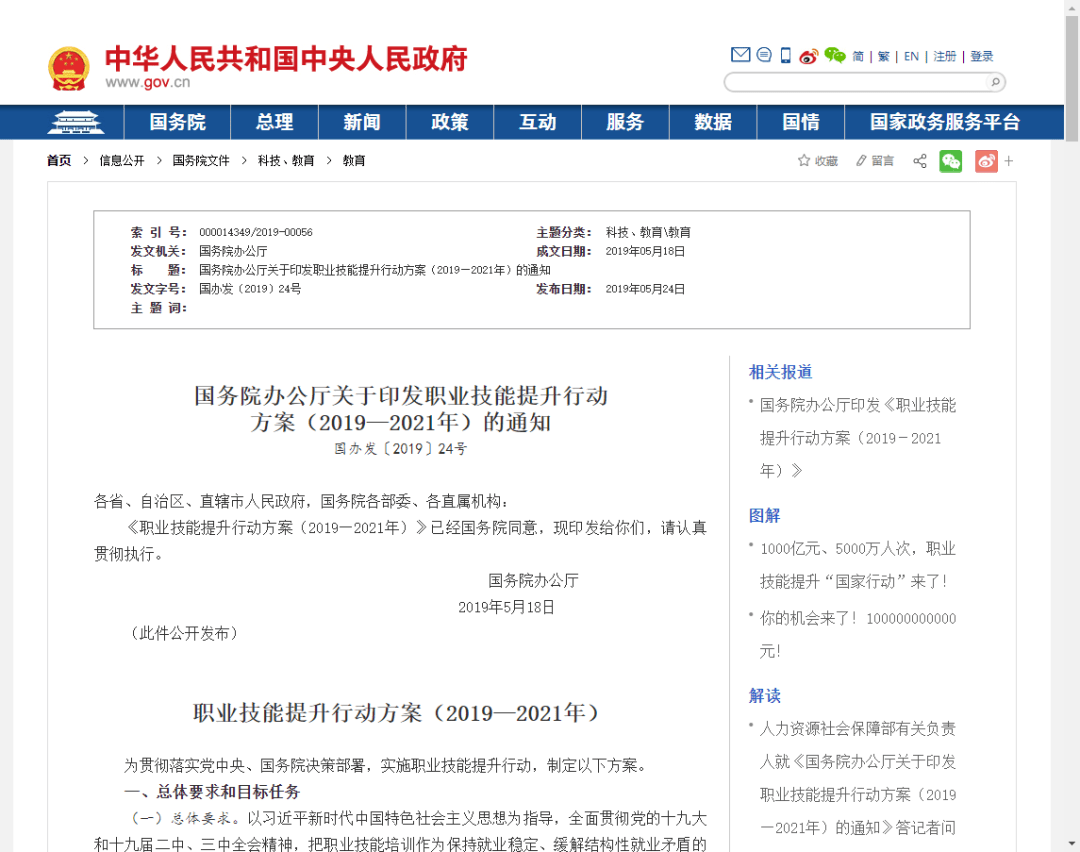Open 互动 in the navigation bar
This screenshot has height=852, width=1080.
tap(537, 122)
